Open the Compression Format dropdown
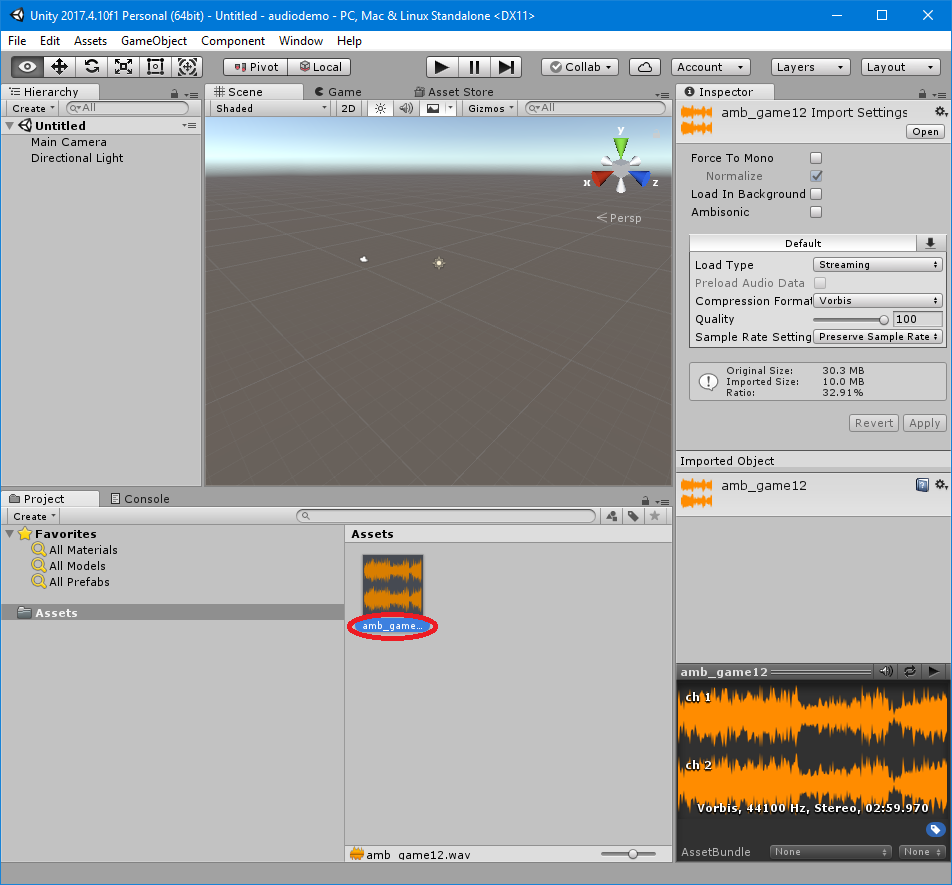 (x=878, y=300)
